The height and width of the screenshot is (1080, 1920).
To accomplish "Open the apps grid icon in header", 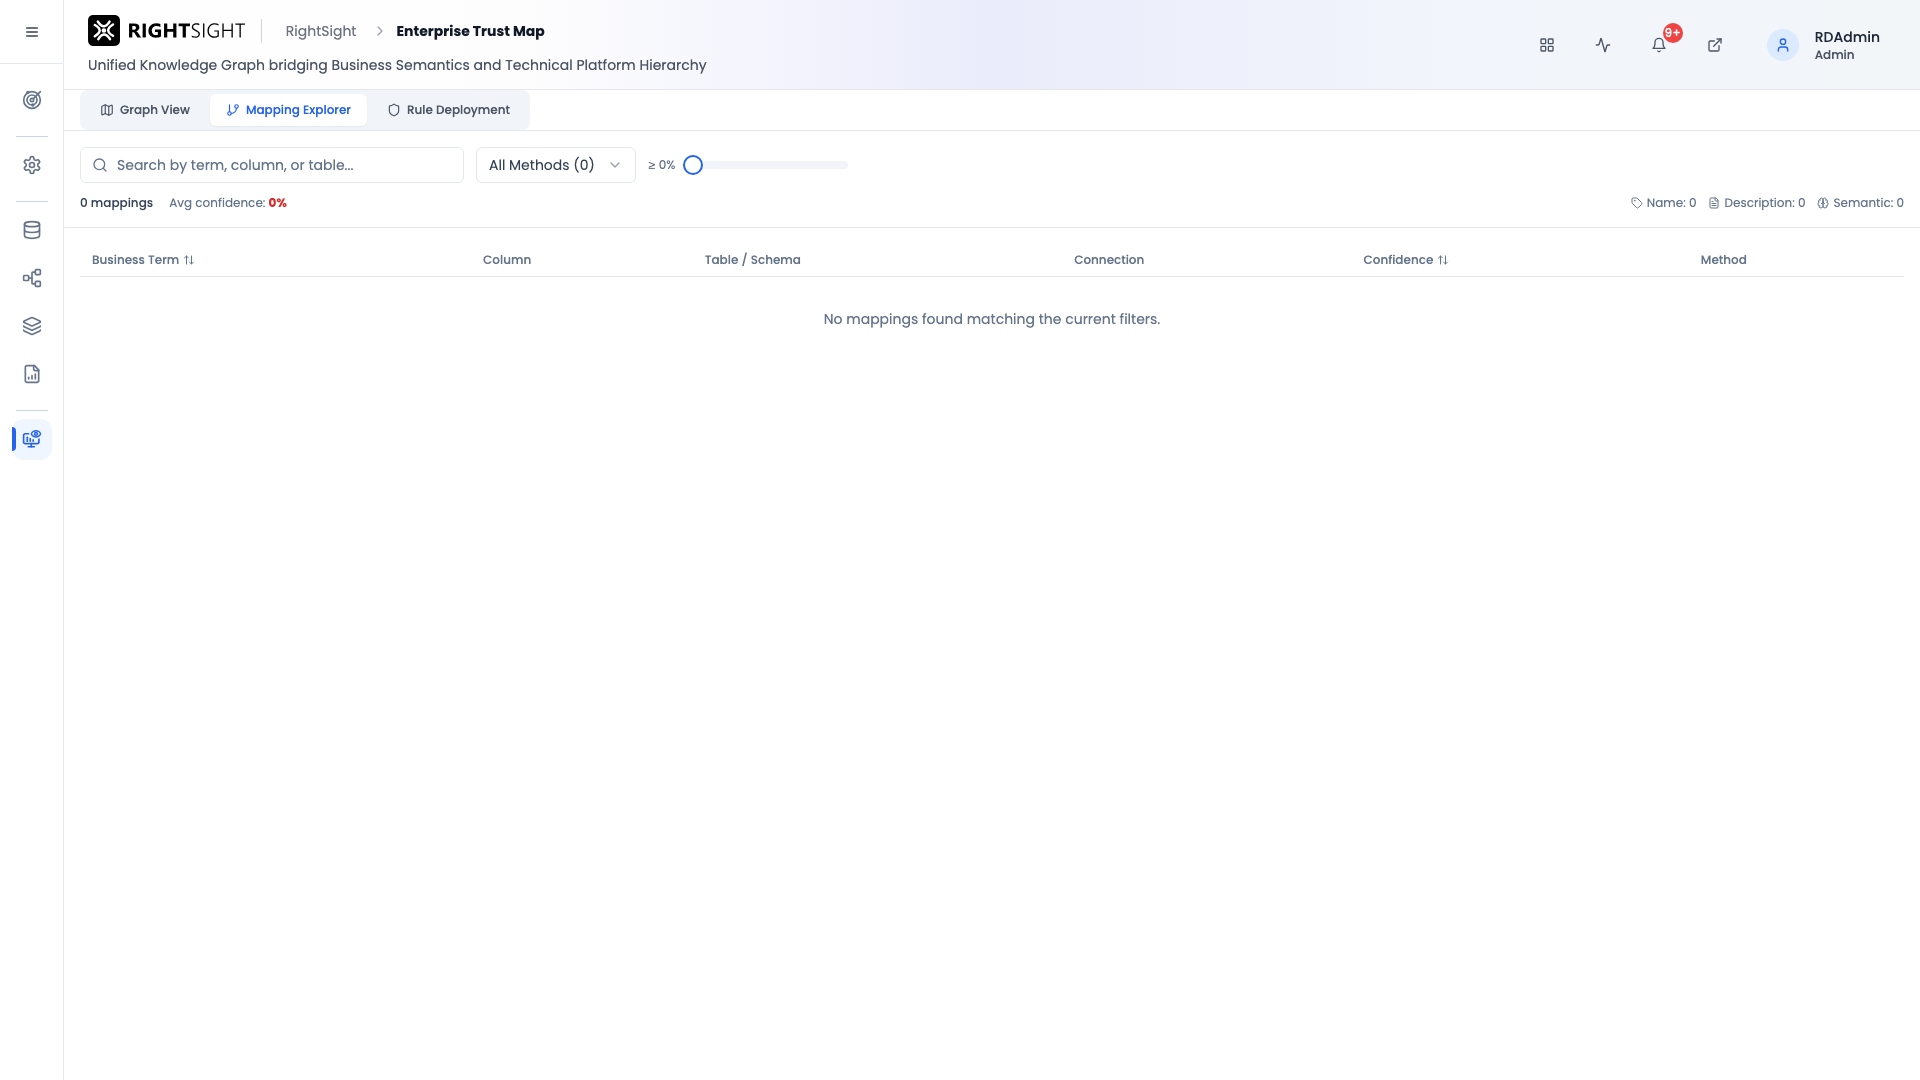I will click(1547, 45).
